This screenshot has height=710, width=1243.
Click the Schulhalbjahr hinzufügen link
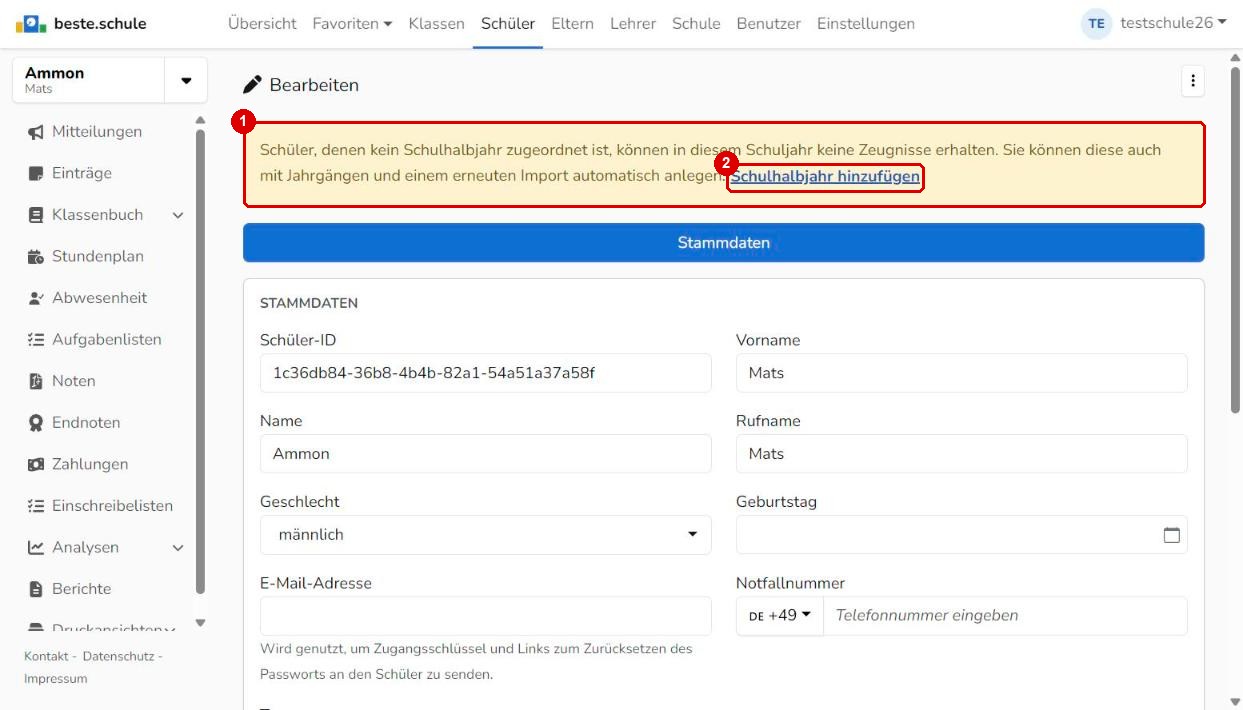click(825, 177)
